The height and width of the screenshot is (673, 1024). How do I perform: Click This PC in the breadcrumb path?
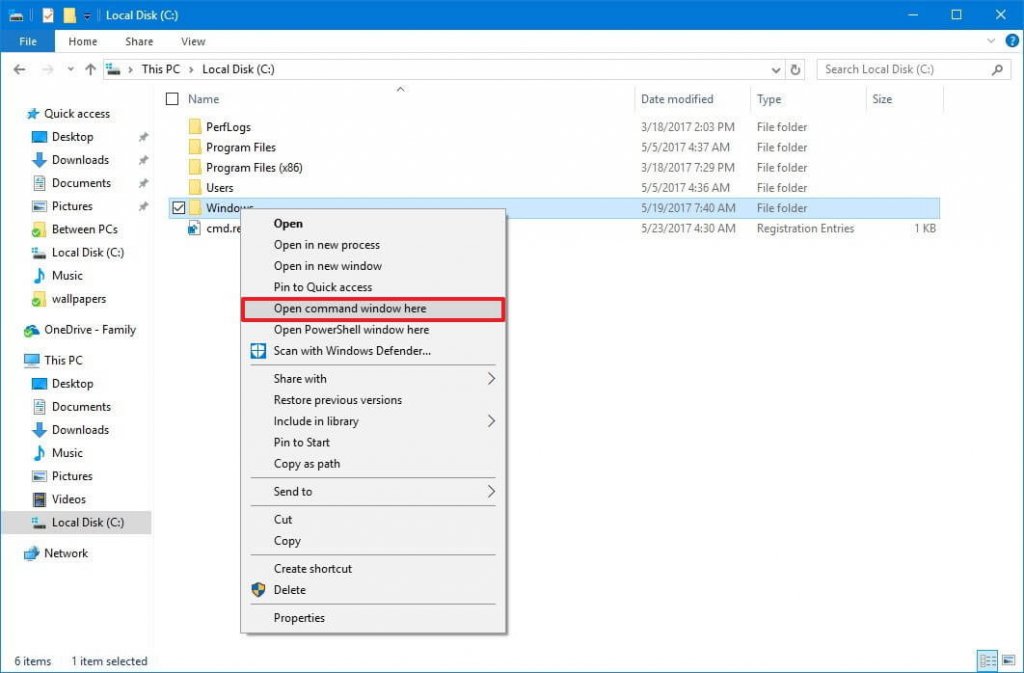(160, 69)
